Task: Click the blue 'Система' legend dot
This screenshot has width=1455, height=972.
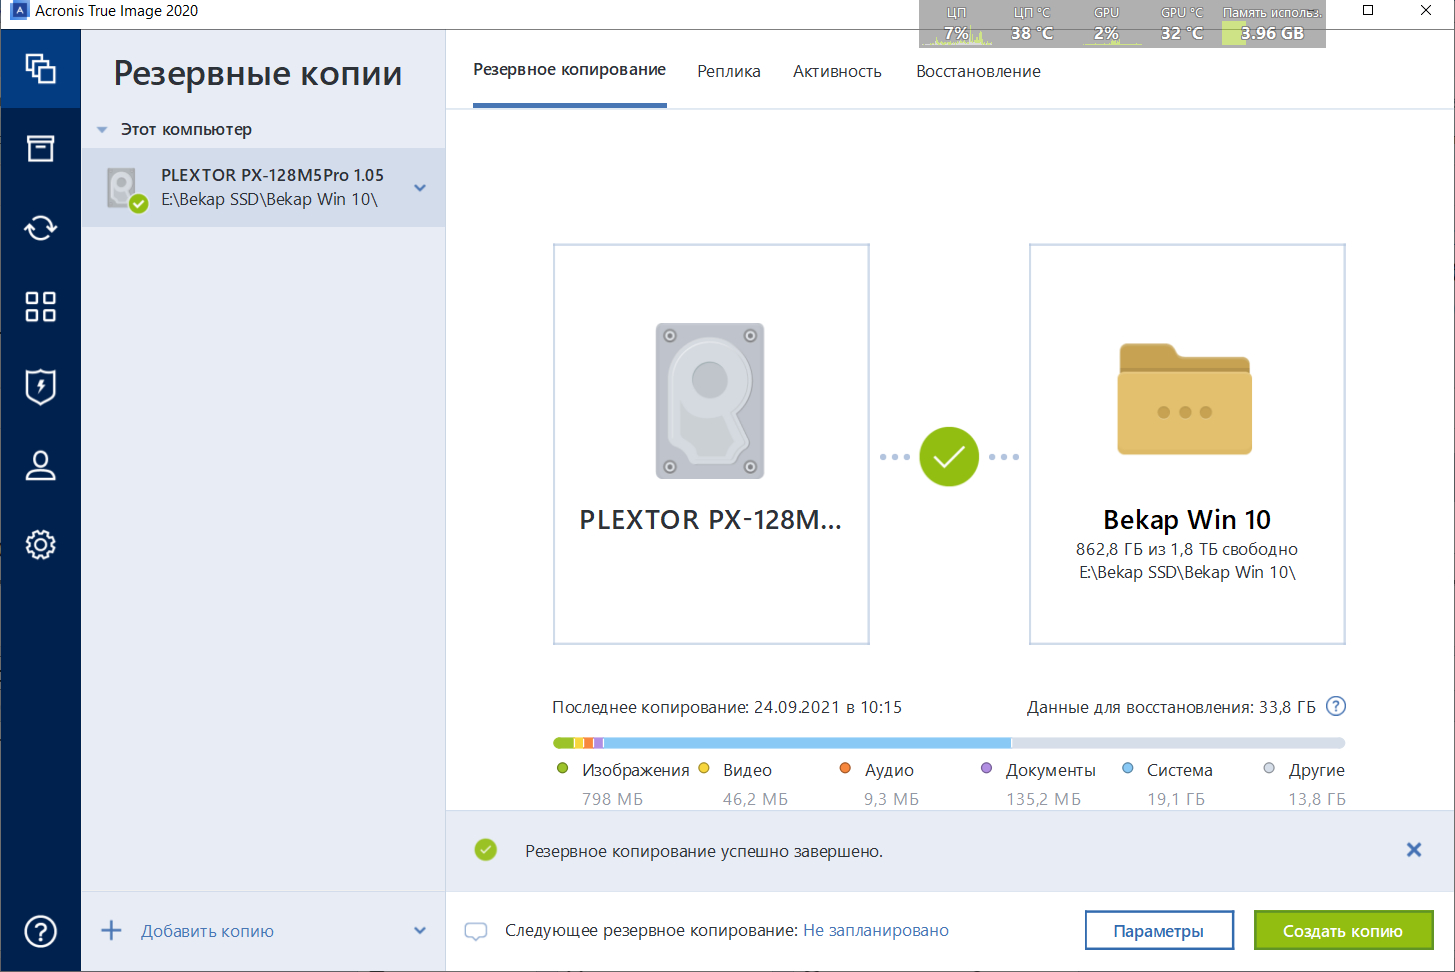Action: (1128, 769)
